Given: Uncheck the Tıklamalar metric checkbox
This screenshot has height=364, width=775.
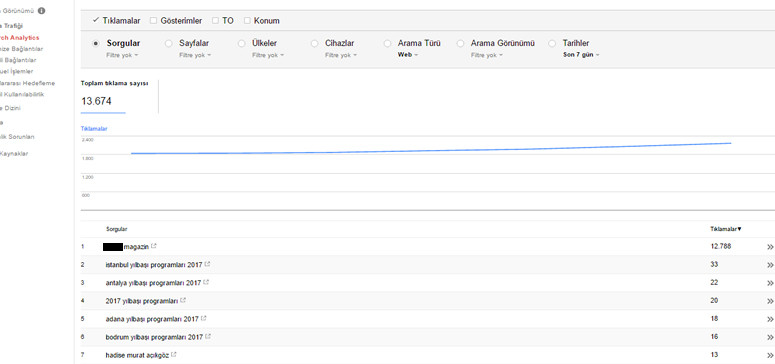Looking at the screenshot, I should click(95, 20).
